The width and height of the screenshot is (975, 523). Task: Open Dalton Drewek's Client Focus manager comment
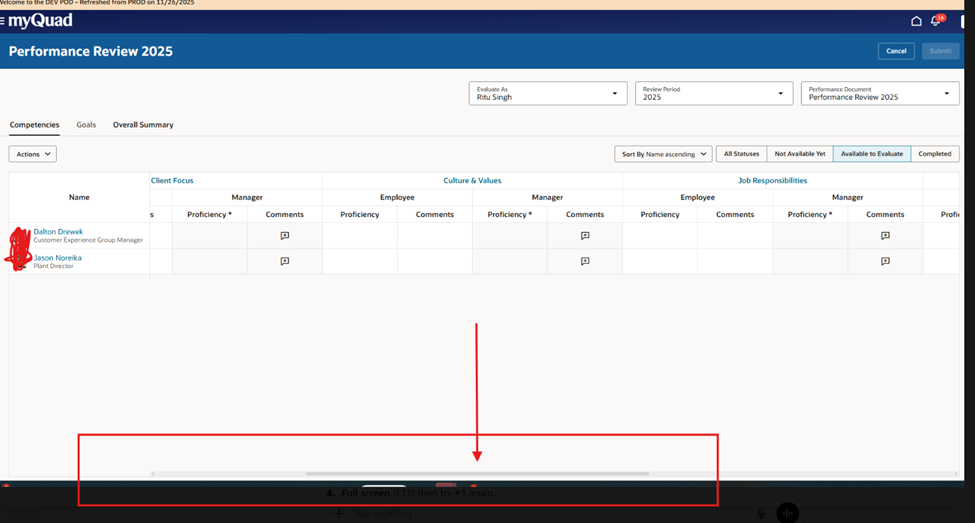(x=285, y=236)
